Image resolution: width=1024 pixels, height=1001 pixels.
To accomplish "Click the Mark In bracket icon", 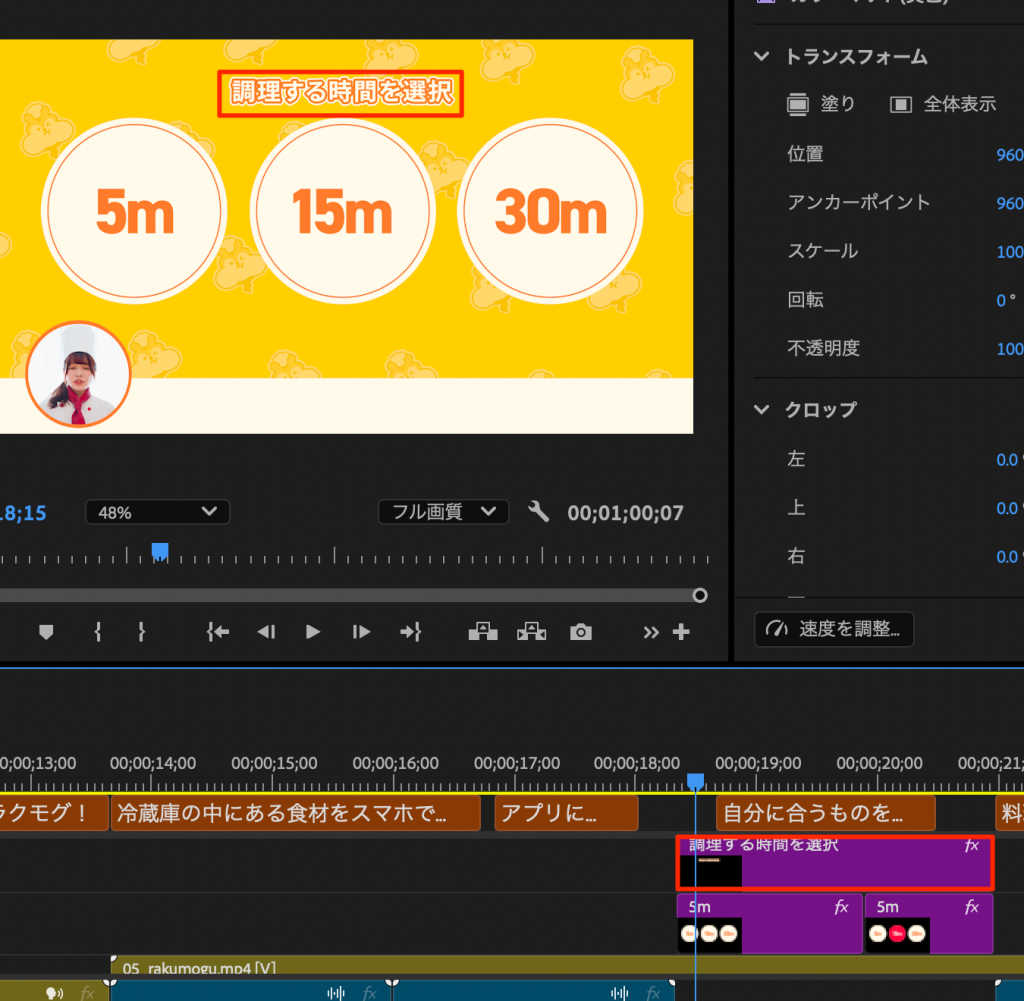I will point(97,632).
